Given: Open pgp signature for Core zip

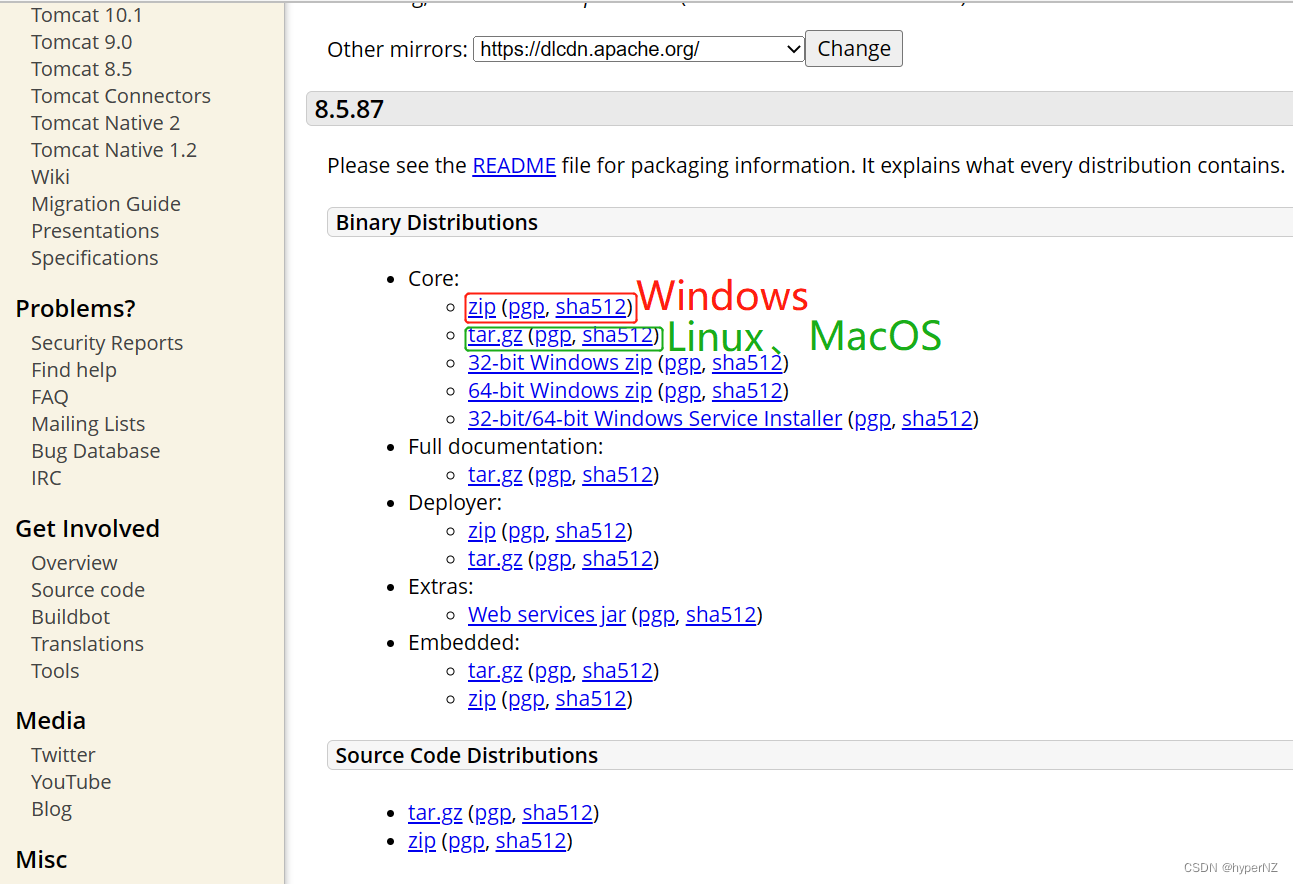Looking at the screenshot, I should [x=526, y=307].
